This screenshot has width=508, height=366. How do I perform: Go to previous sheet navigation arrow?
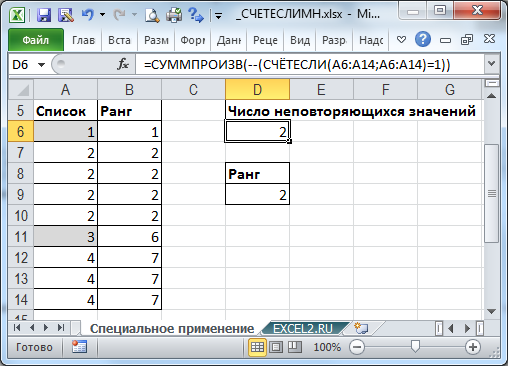(x=32, y=328)
